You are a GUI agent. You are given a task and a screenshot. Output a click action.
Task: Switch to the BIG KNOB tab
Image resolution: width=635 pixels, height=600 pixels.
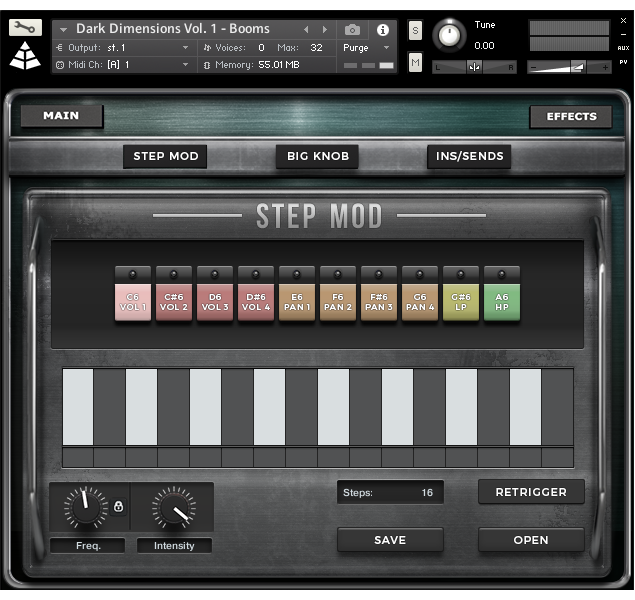pos(318,156)
